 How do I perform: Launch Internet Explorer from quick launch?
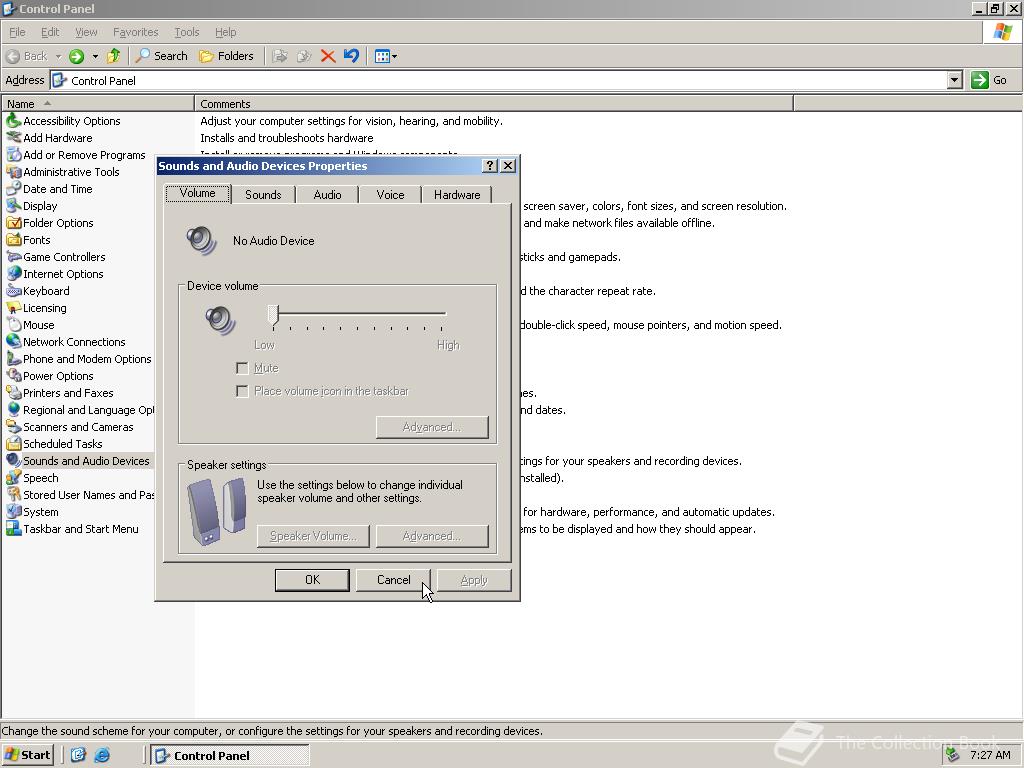point(102,755)
